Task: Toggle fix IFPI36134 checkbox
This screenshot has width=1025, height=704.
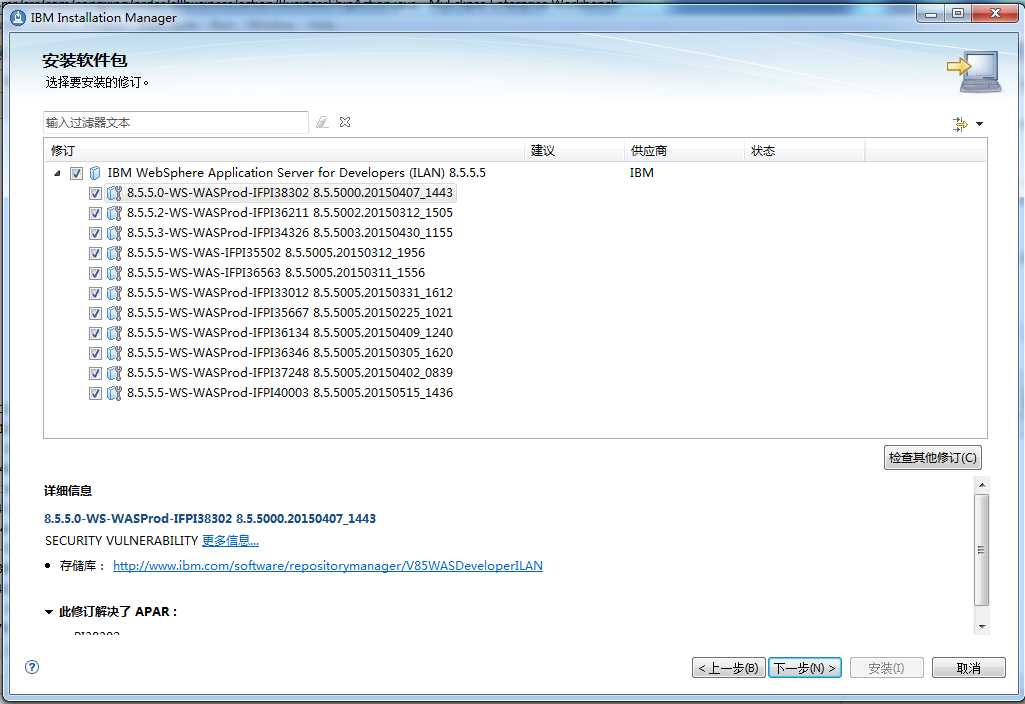Action: tap(95, 333)
